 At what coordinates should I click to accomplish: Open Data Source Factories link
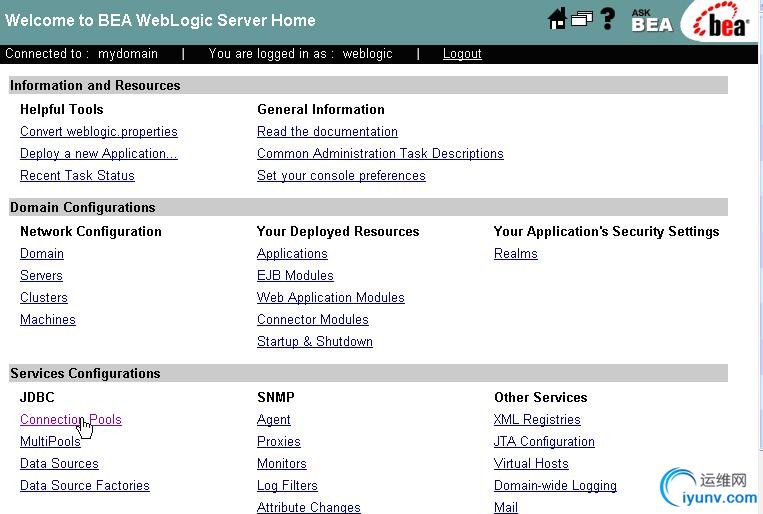click(x=85, y=485)
